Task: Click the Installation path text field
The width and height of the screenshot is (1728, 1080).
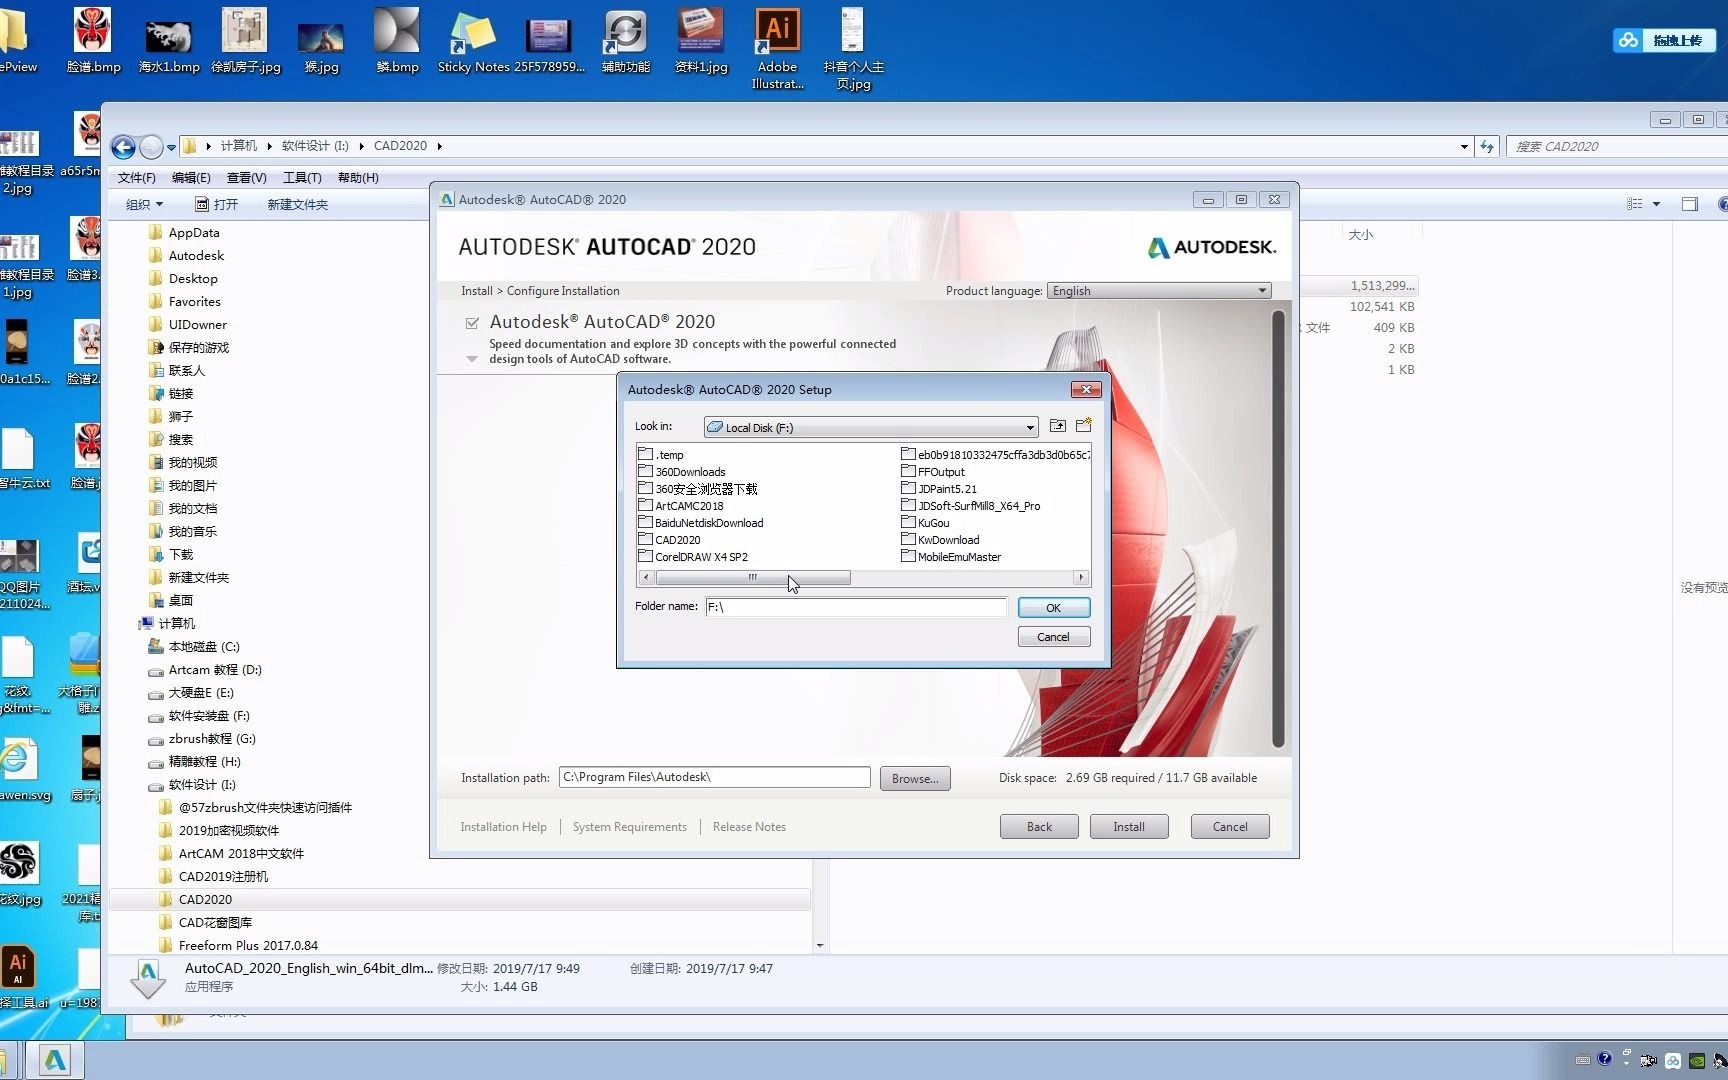Action: [714, 777]
